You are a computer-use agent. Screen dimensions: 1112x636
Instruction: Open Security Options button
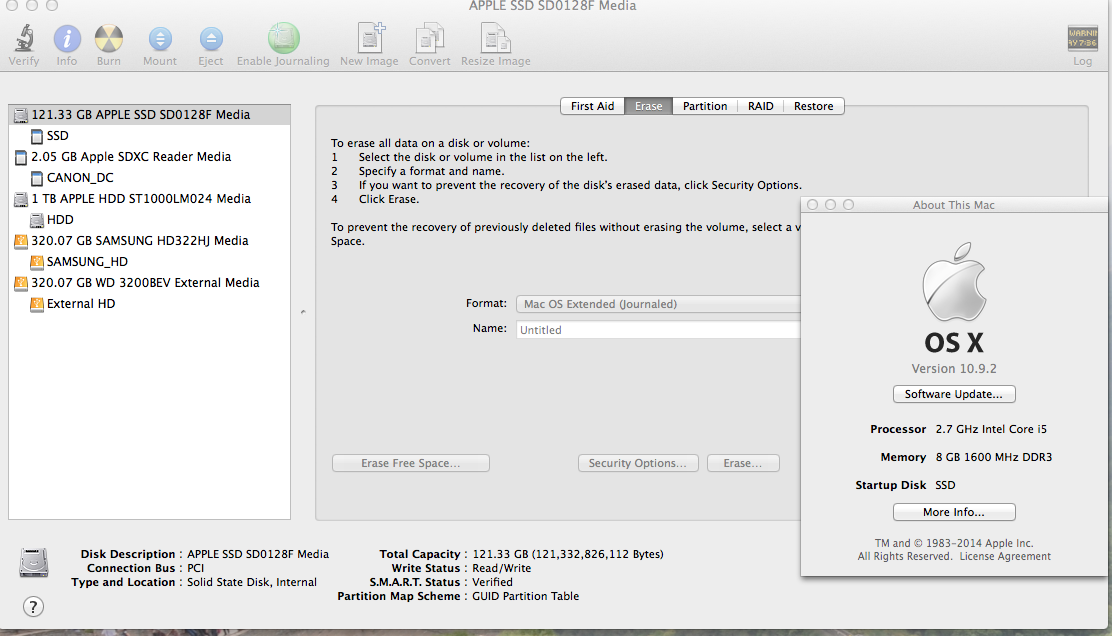tap(638, 463)
